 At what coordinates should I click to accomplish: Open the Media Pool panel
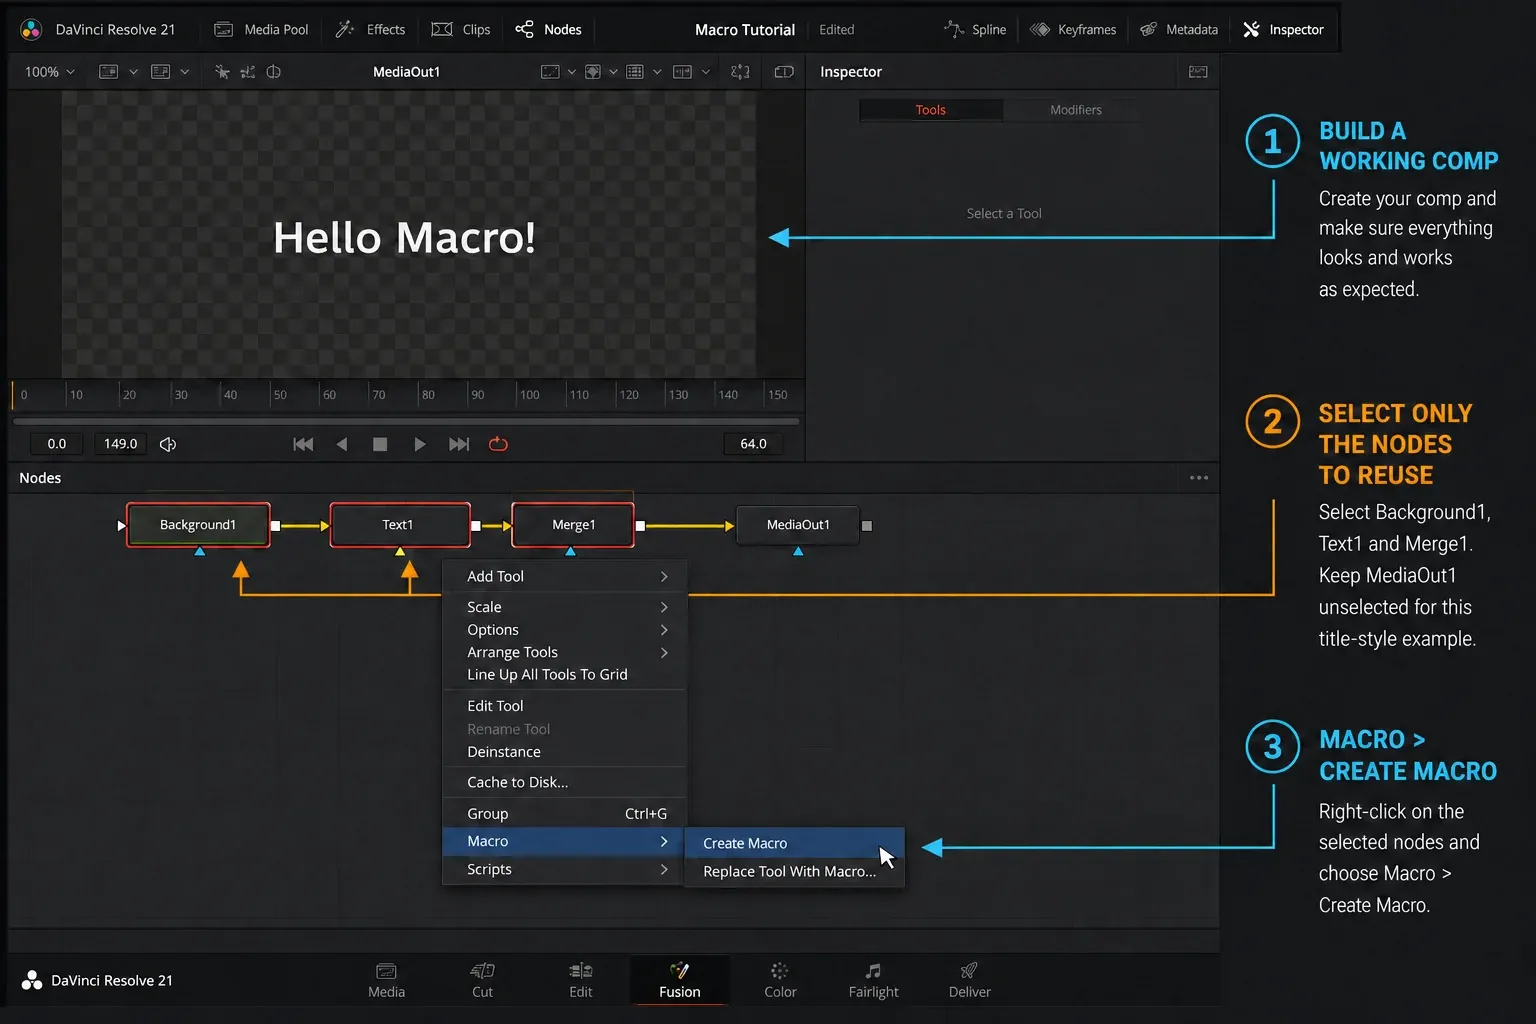point(262,30)
